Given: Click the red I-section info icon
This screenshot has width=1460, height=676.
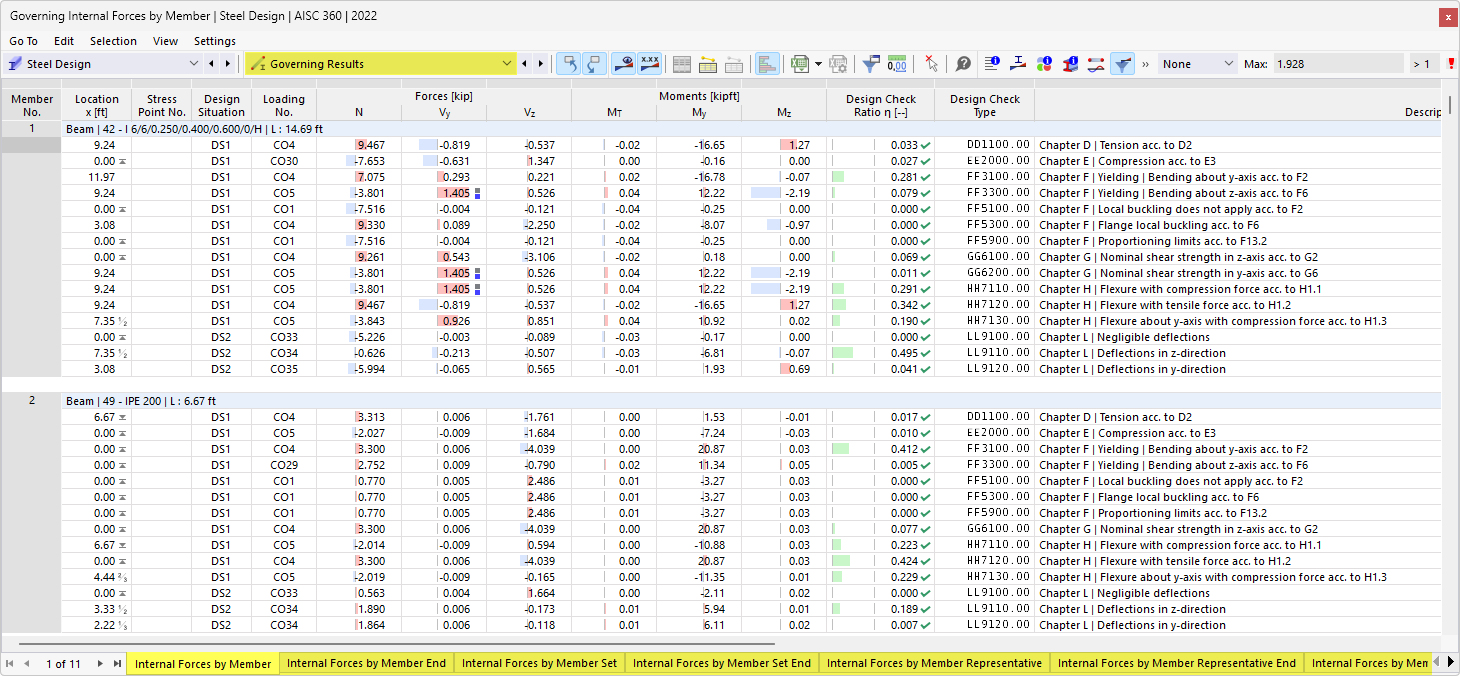Looking at the screenshot, I should click(1071, 64).
